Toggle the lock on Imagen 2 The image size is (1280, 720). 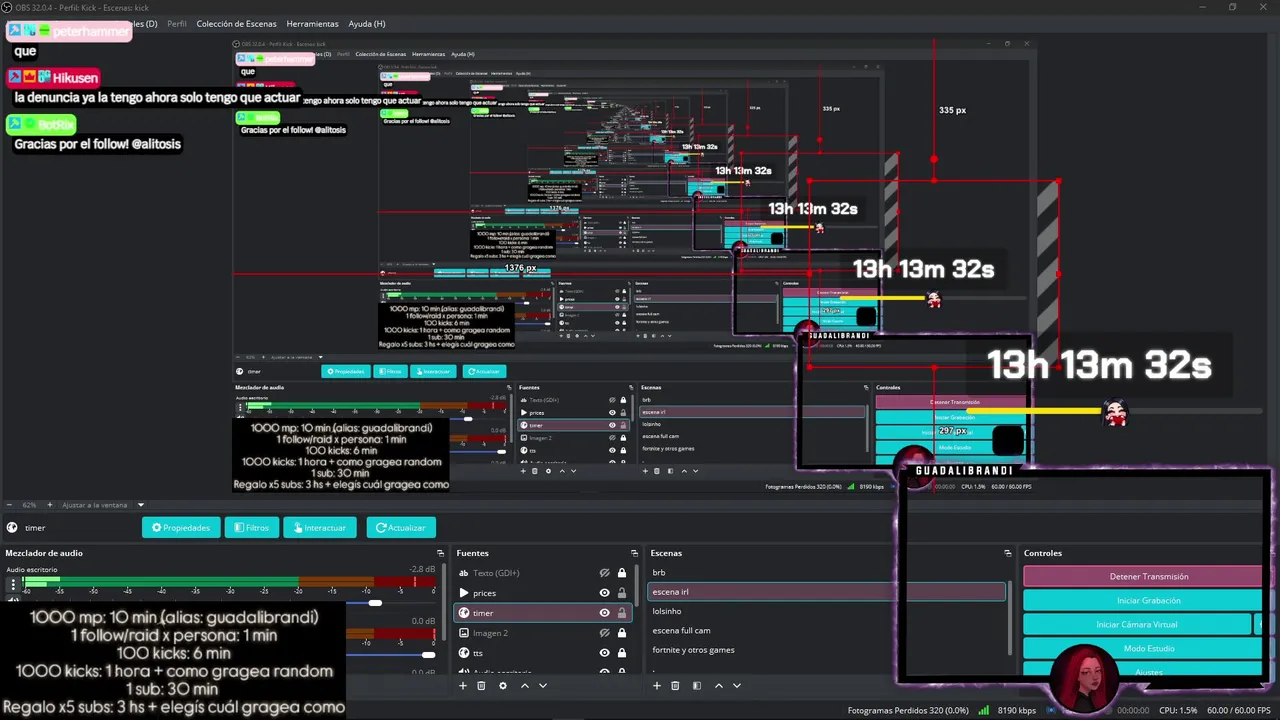tap(622, 633)
